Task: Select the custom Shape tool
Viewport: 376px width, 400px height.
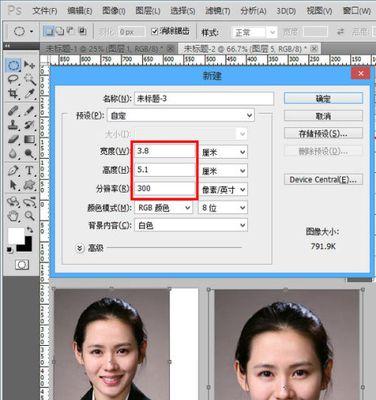Action: coord(30,185)
